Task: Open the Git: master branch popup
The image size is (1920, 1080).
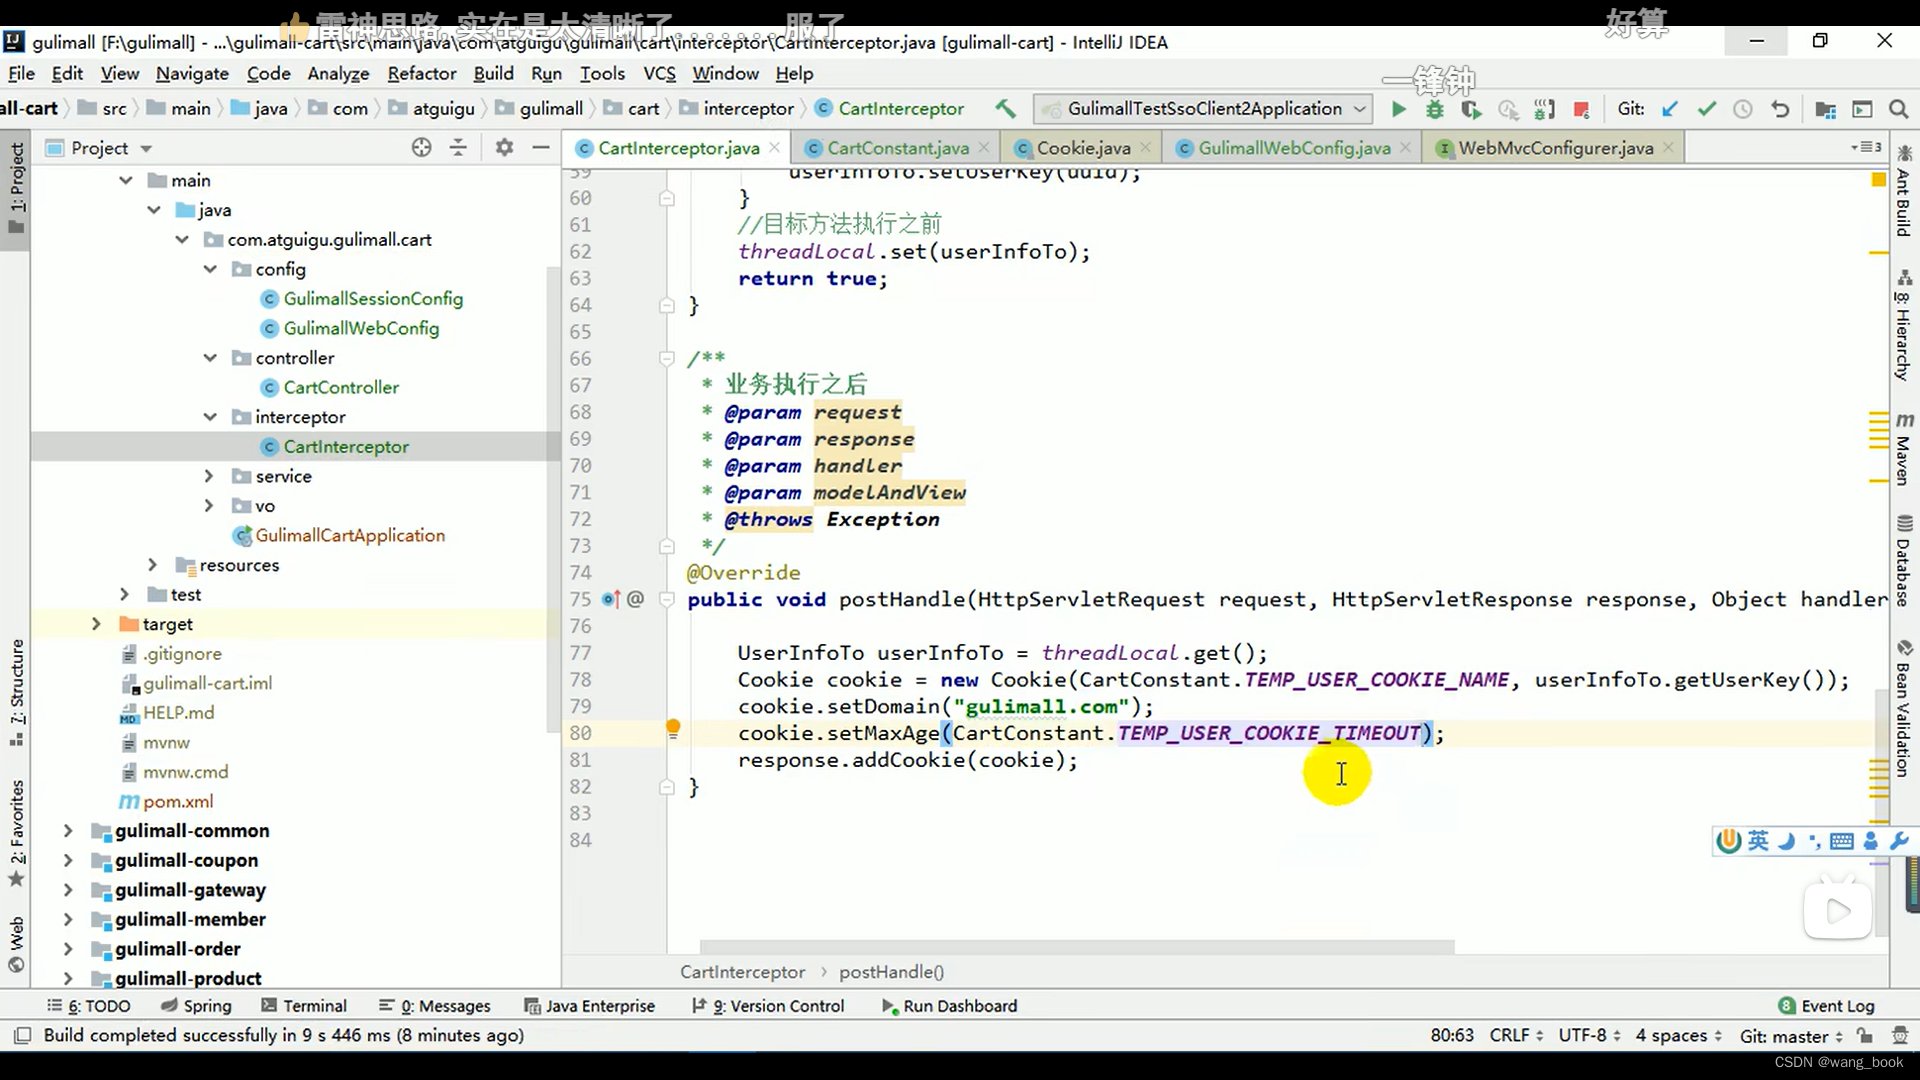Action: click(1791, 1036)
